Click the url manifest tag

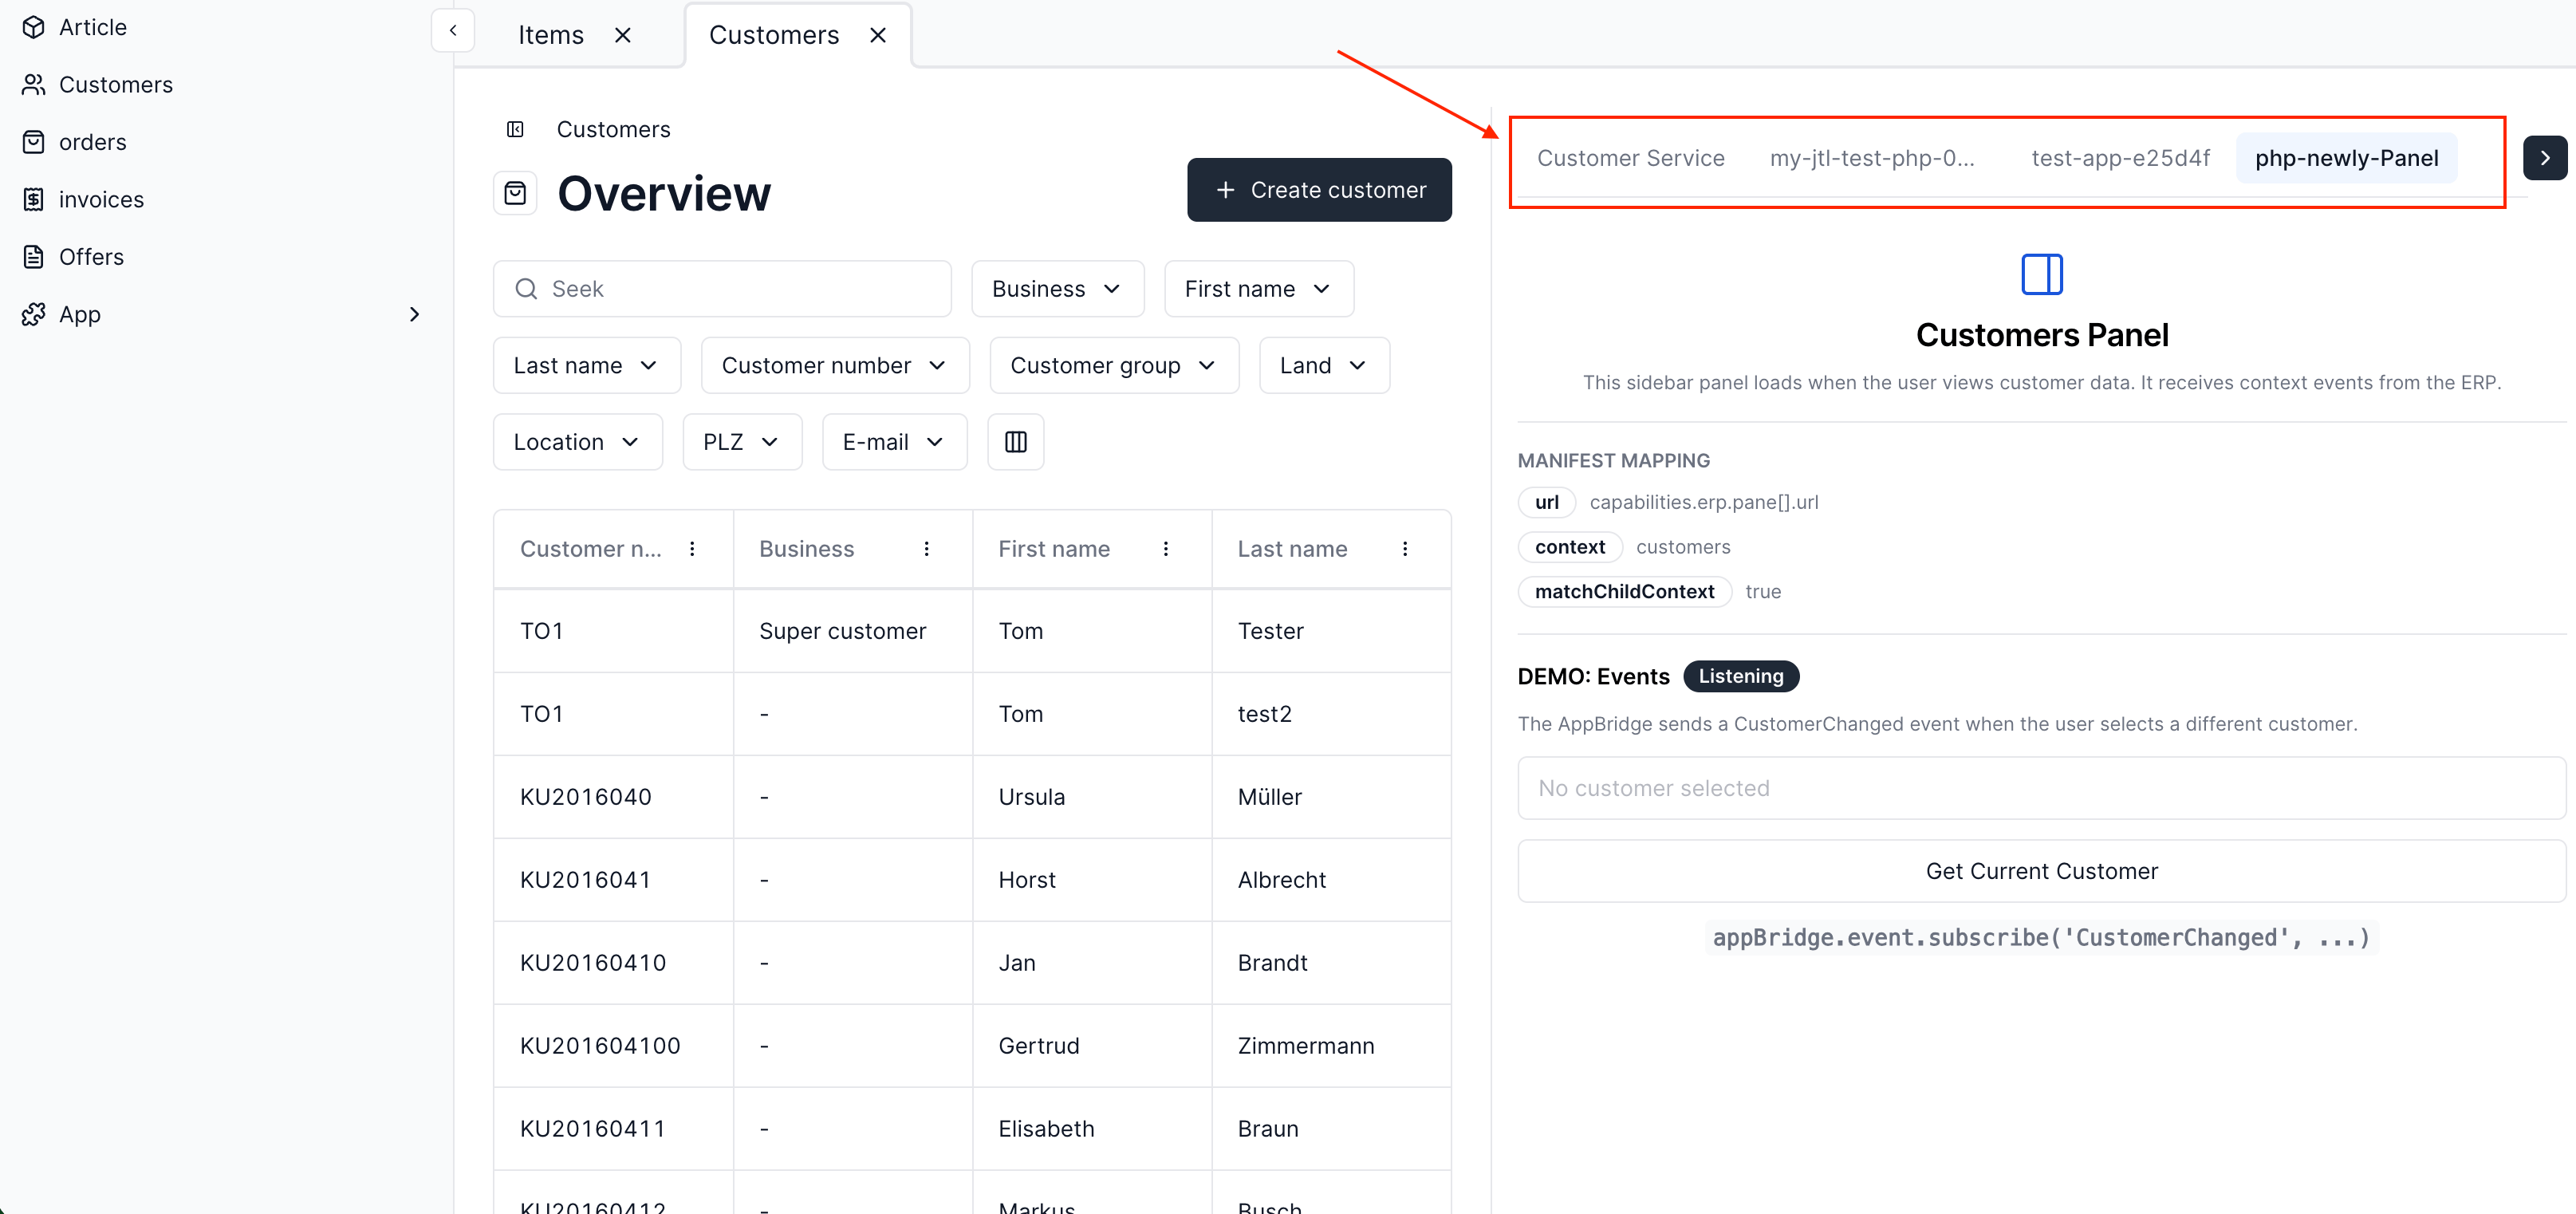tap(1546, 502)
